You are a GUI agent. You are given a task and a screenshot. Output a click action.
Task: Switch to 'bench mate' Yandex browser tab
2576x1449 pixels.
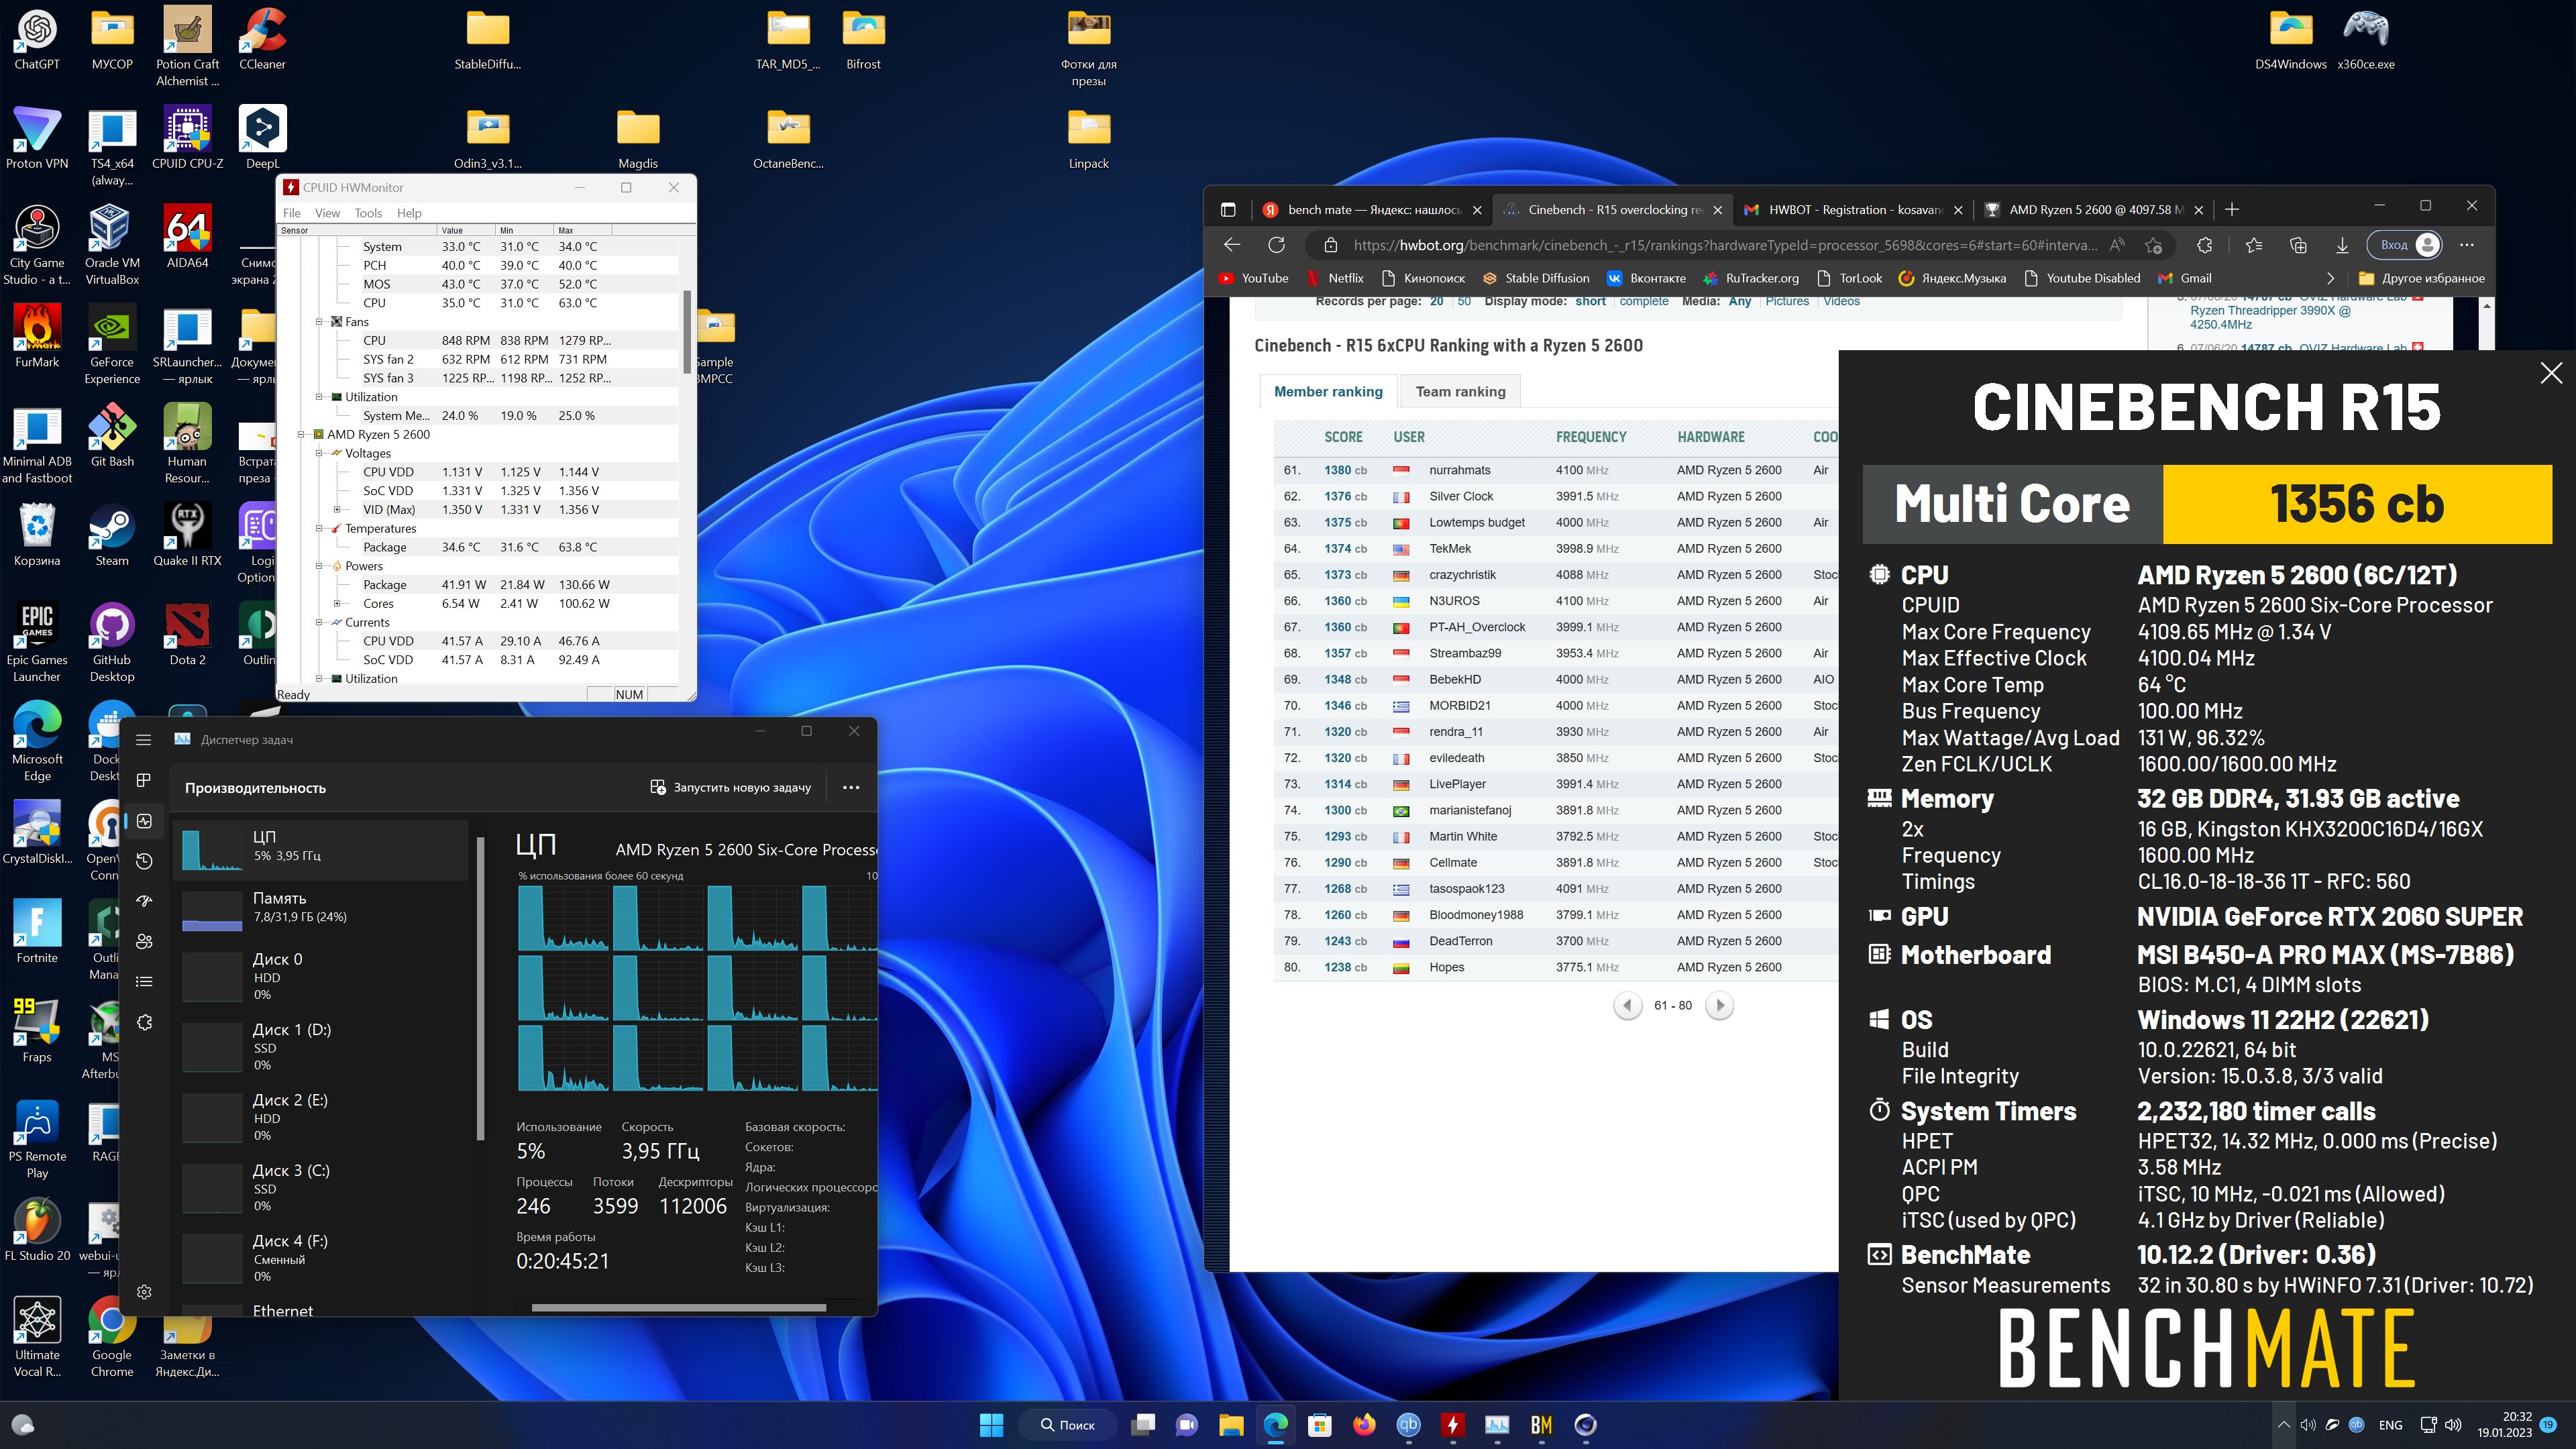1372,210
